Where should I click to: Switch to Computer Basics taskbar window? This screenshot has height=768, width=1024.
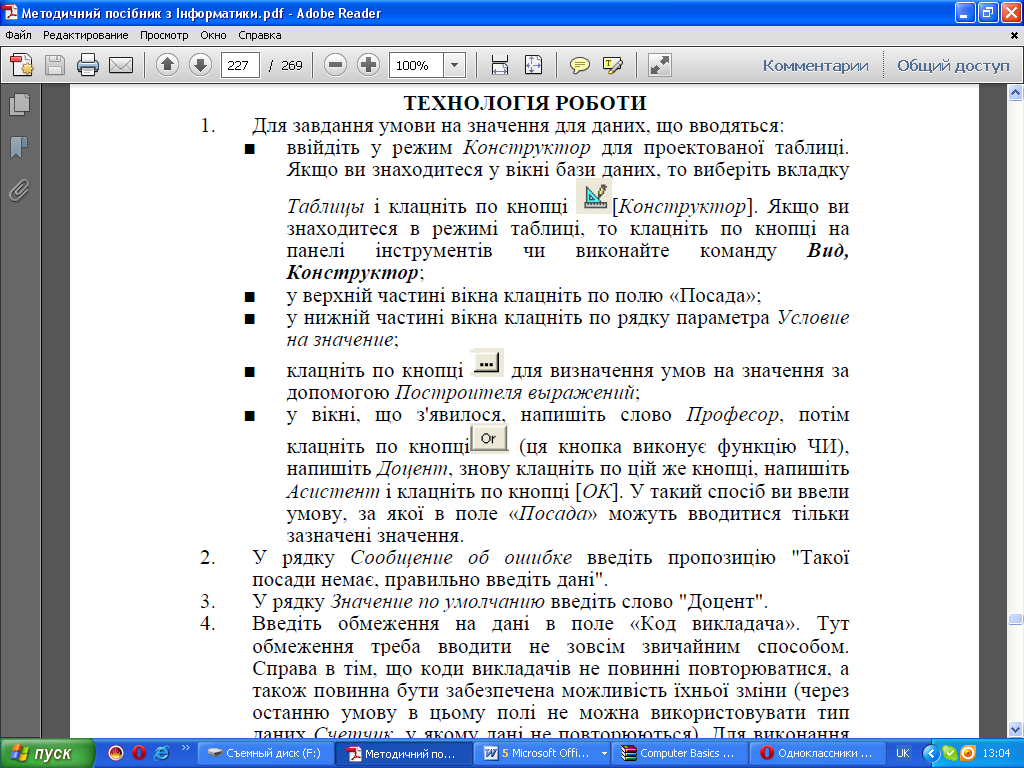coord(679,753)
